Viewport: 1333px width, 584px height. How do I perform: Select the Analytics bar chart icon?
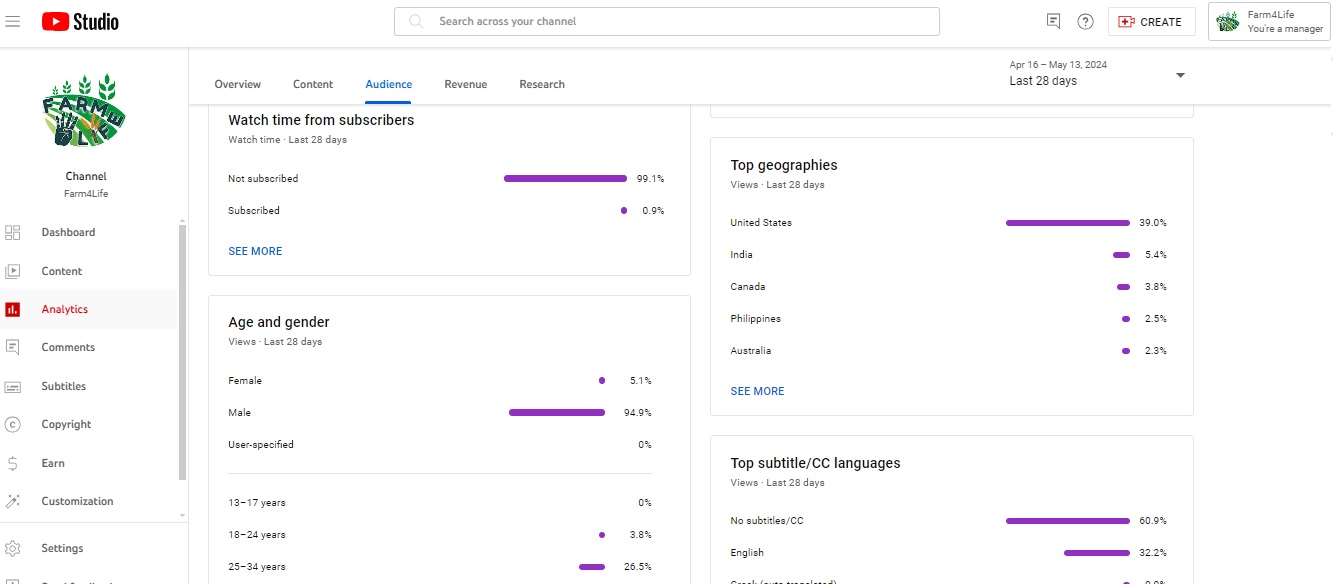[x=13, y=310]
